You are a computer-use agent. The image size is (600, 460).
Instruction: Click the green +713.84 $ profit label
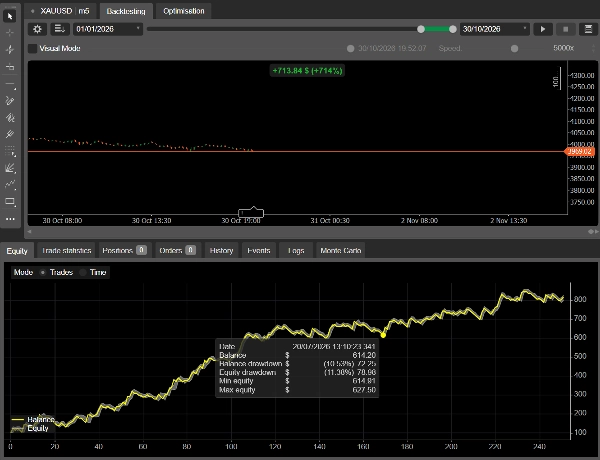307,70
